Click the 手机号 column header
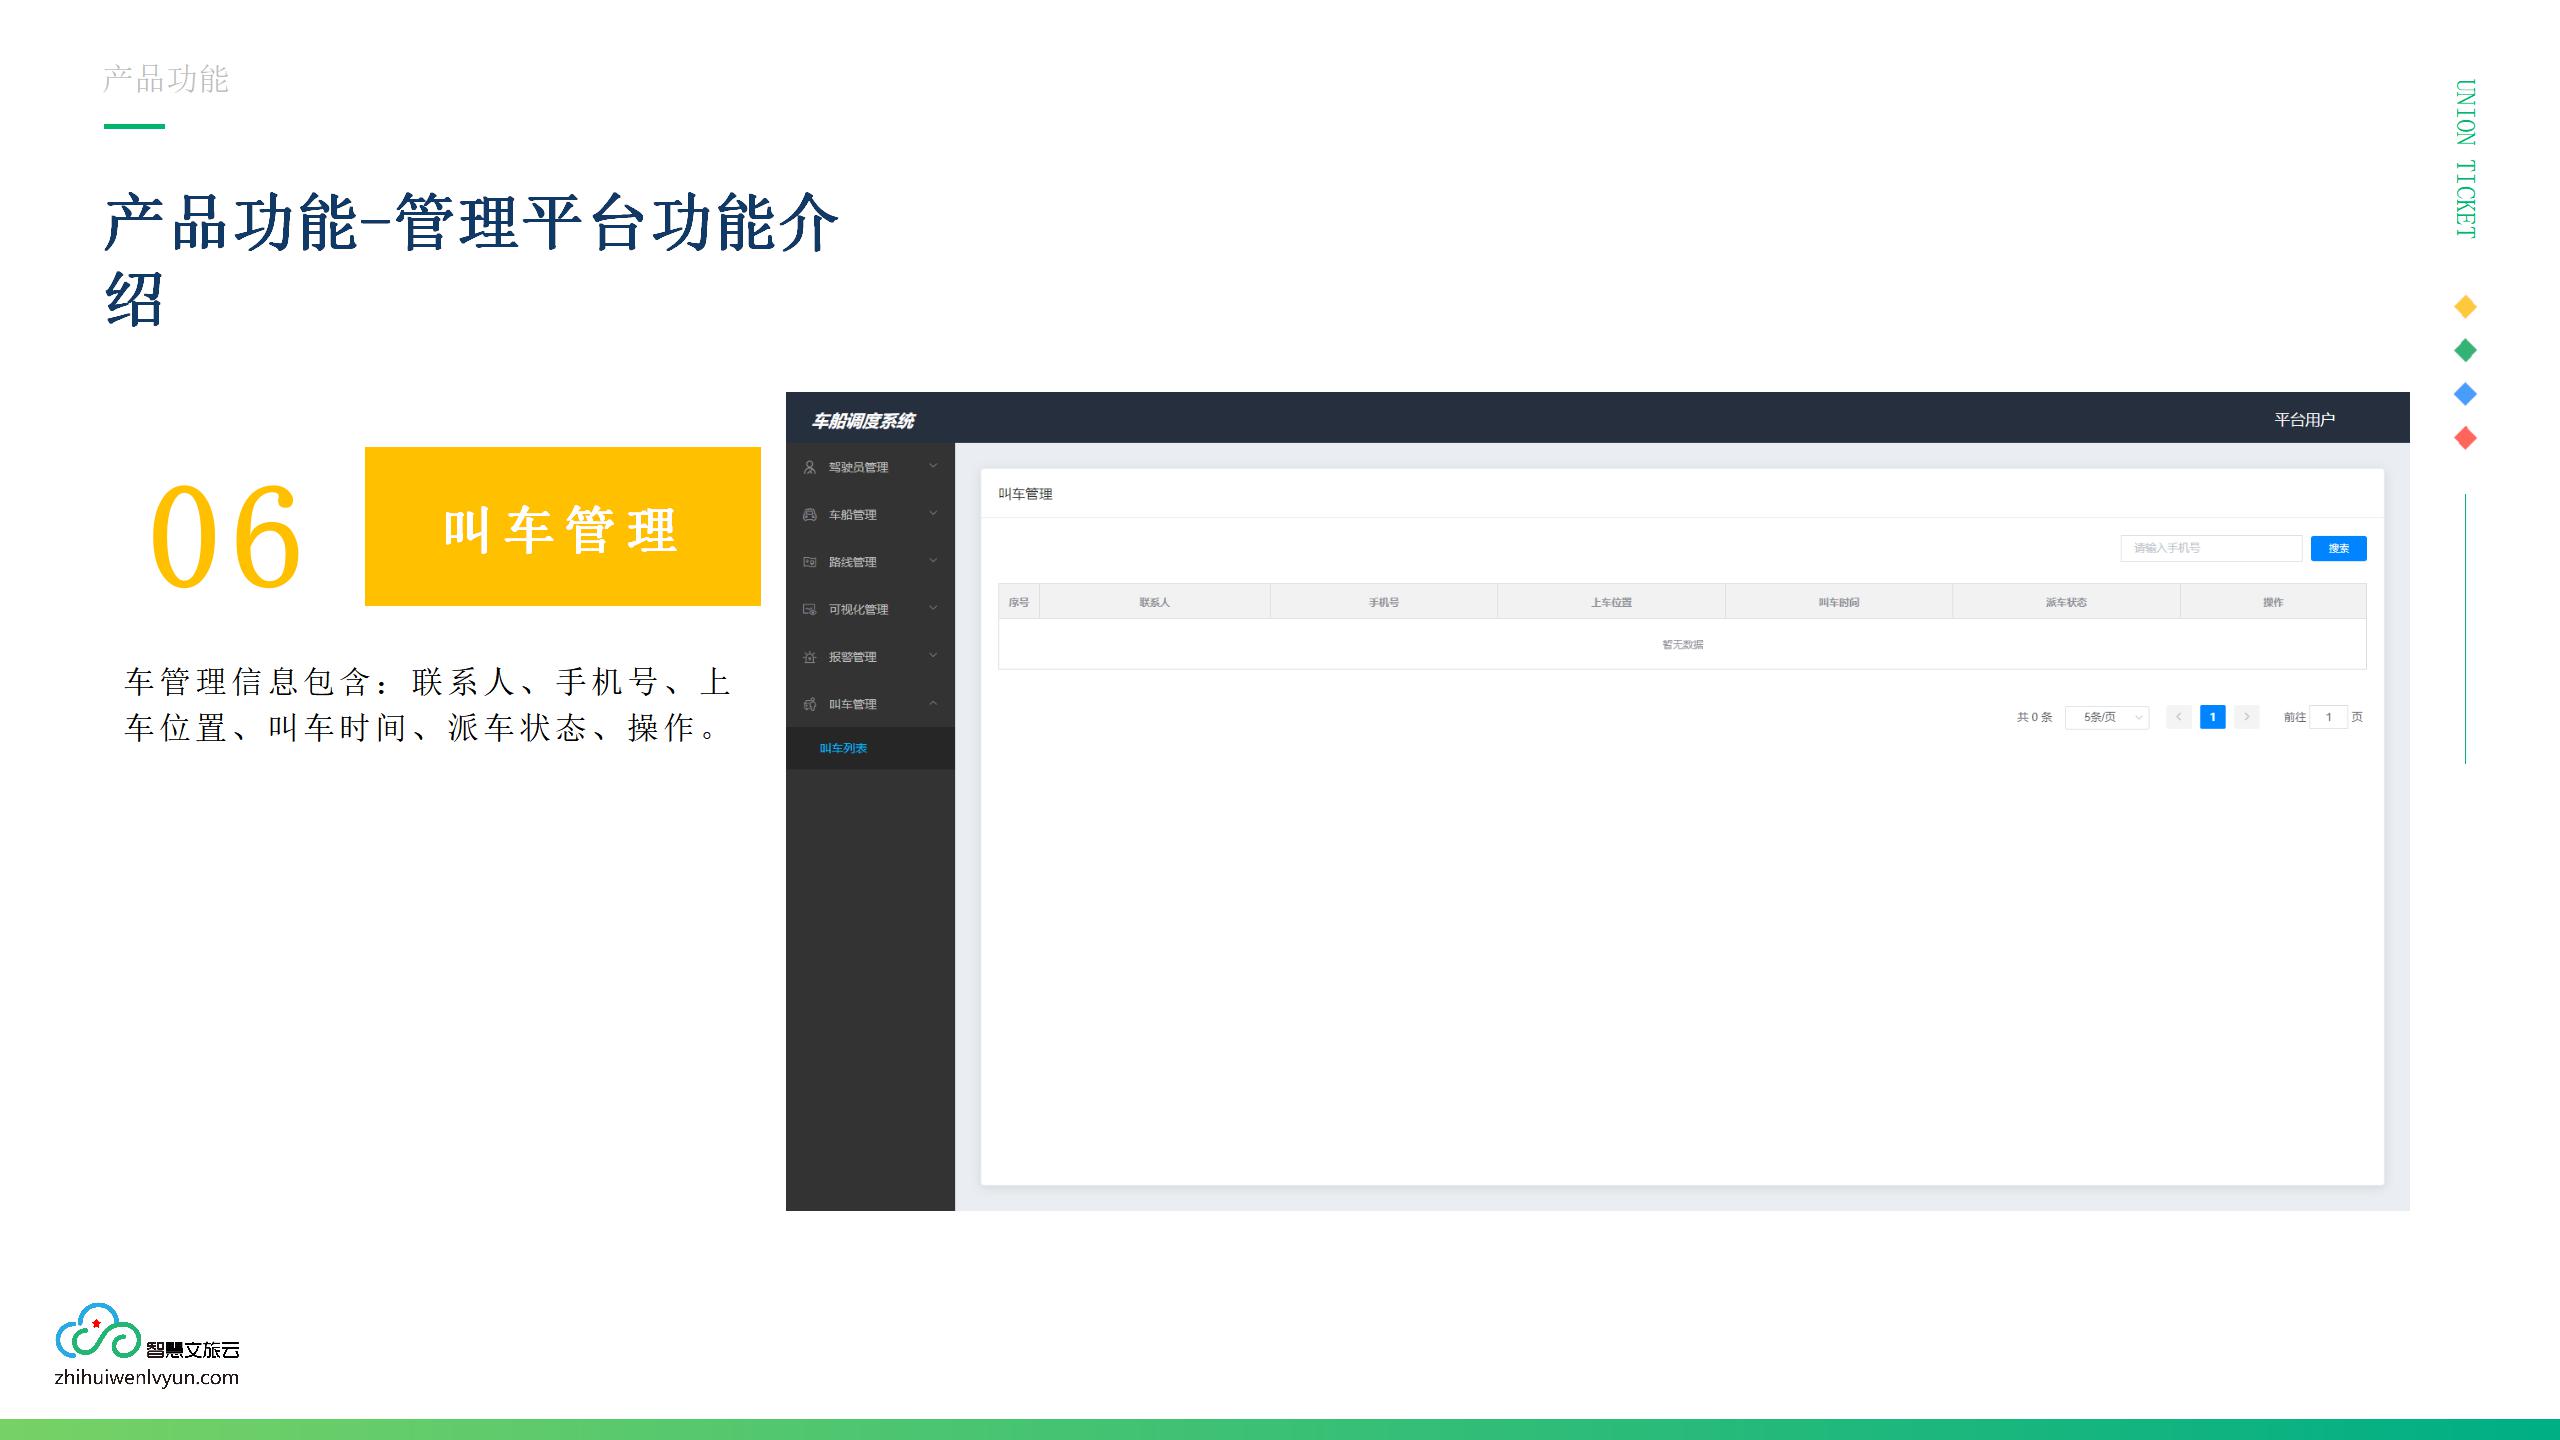Screen dimensions: 2560x1440 click(1384, 602)
